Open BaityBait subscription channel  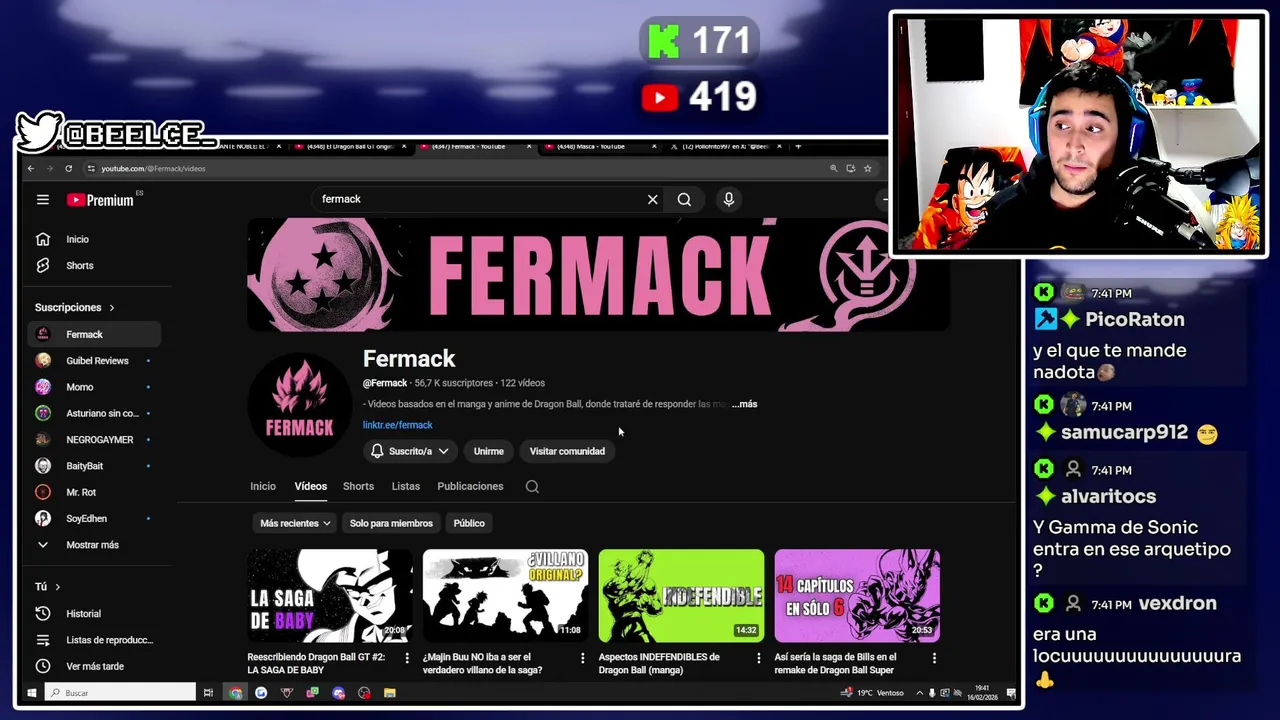point(95,466)
